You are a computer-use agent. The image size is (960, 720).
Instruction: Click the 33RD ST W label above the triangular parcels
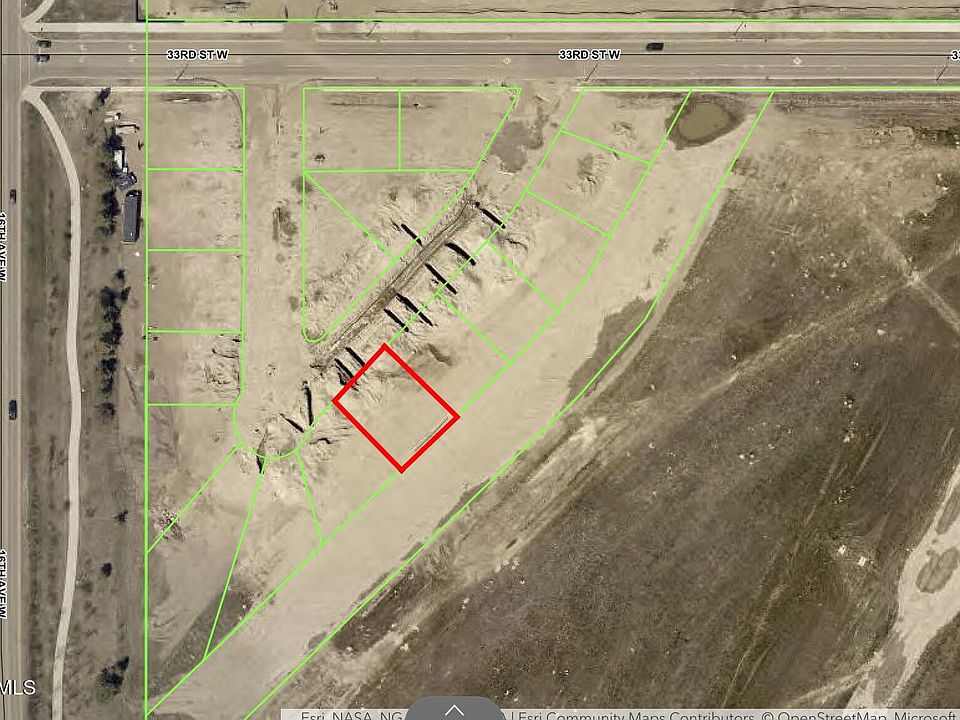589,54
